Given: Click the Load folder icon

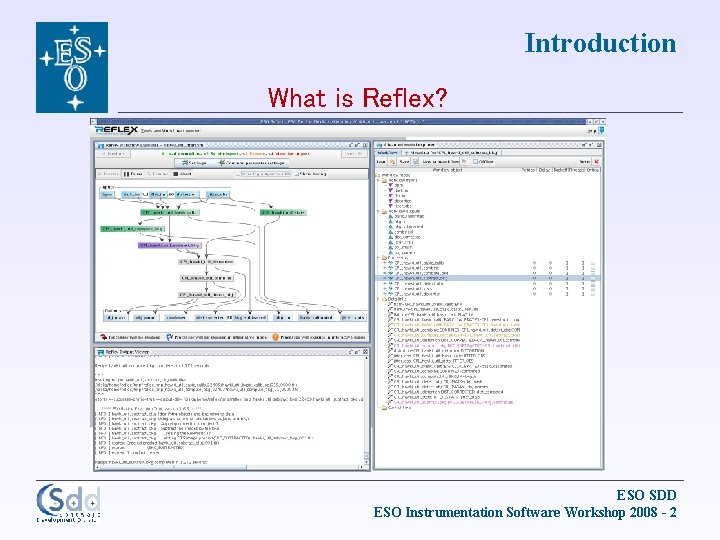Looking at the screenshot, I should pyautogui.click(x=393, y=162).
